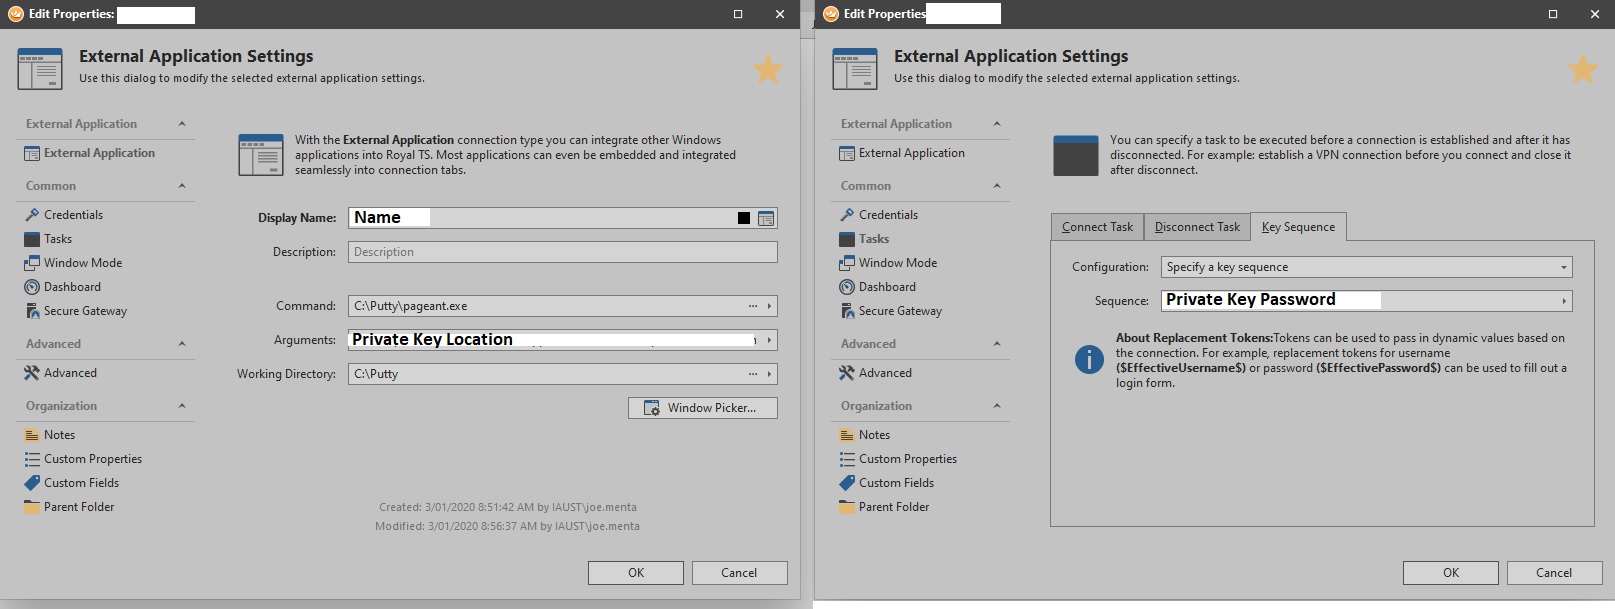This screenshot has height=609, width=1615.
Task: Click the arrow at the end of the Sequence field
Action: 1563,301
